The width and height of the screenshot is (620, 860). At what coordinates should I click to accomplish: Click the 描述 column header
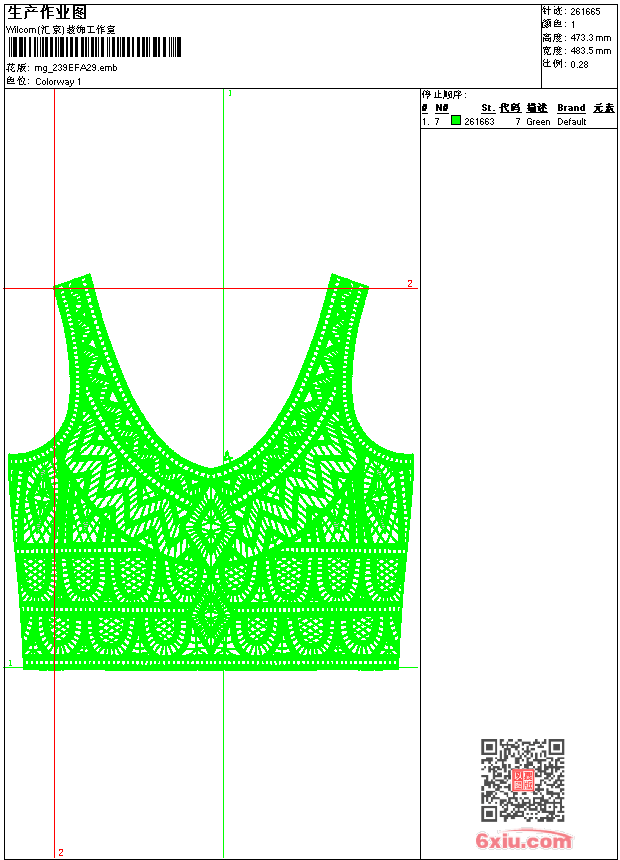point(537,108)
